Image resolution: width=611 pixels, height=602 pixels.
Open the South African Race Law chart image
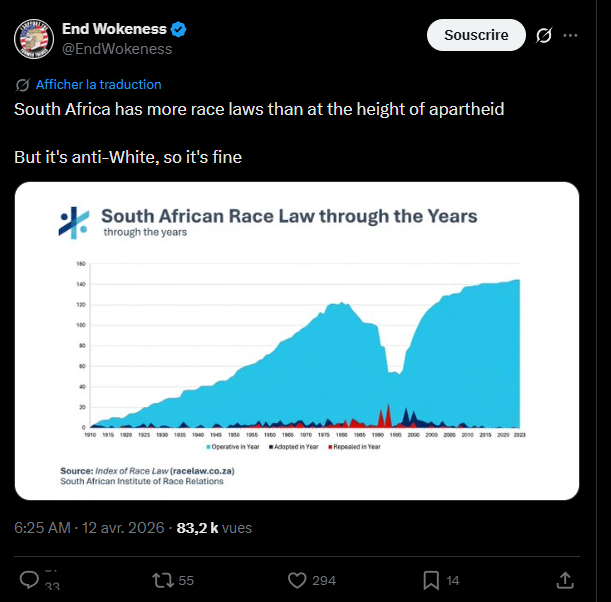pos(297,340)
